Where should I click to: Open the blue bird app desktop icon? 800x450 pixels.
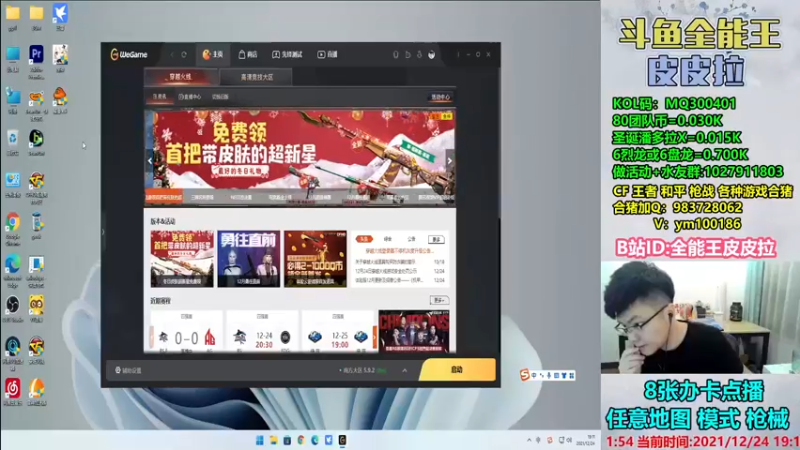[x=60, y=13]
